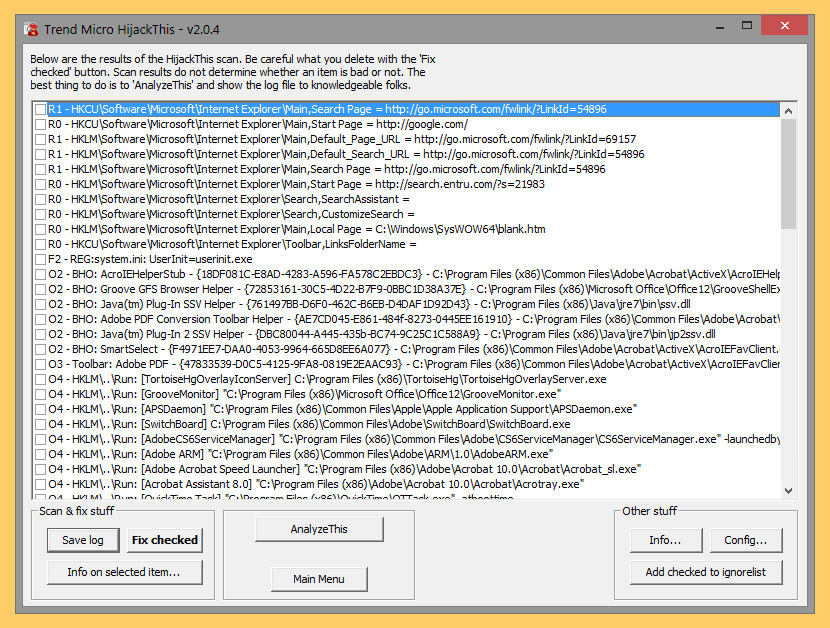Open the Config... settings button
The width and height of the screenshot is (830, 628).
click(746, 540)
